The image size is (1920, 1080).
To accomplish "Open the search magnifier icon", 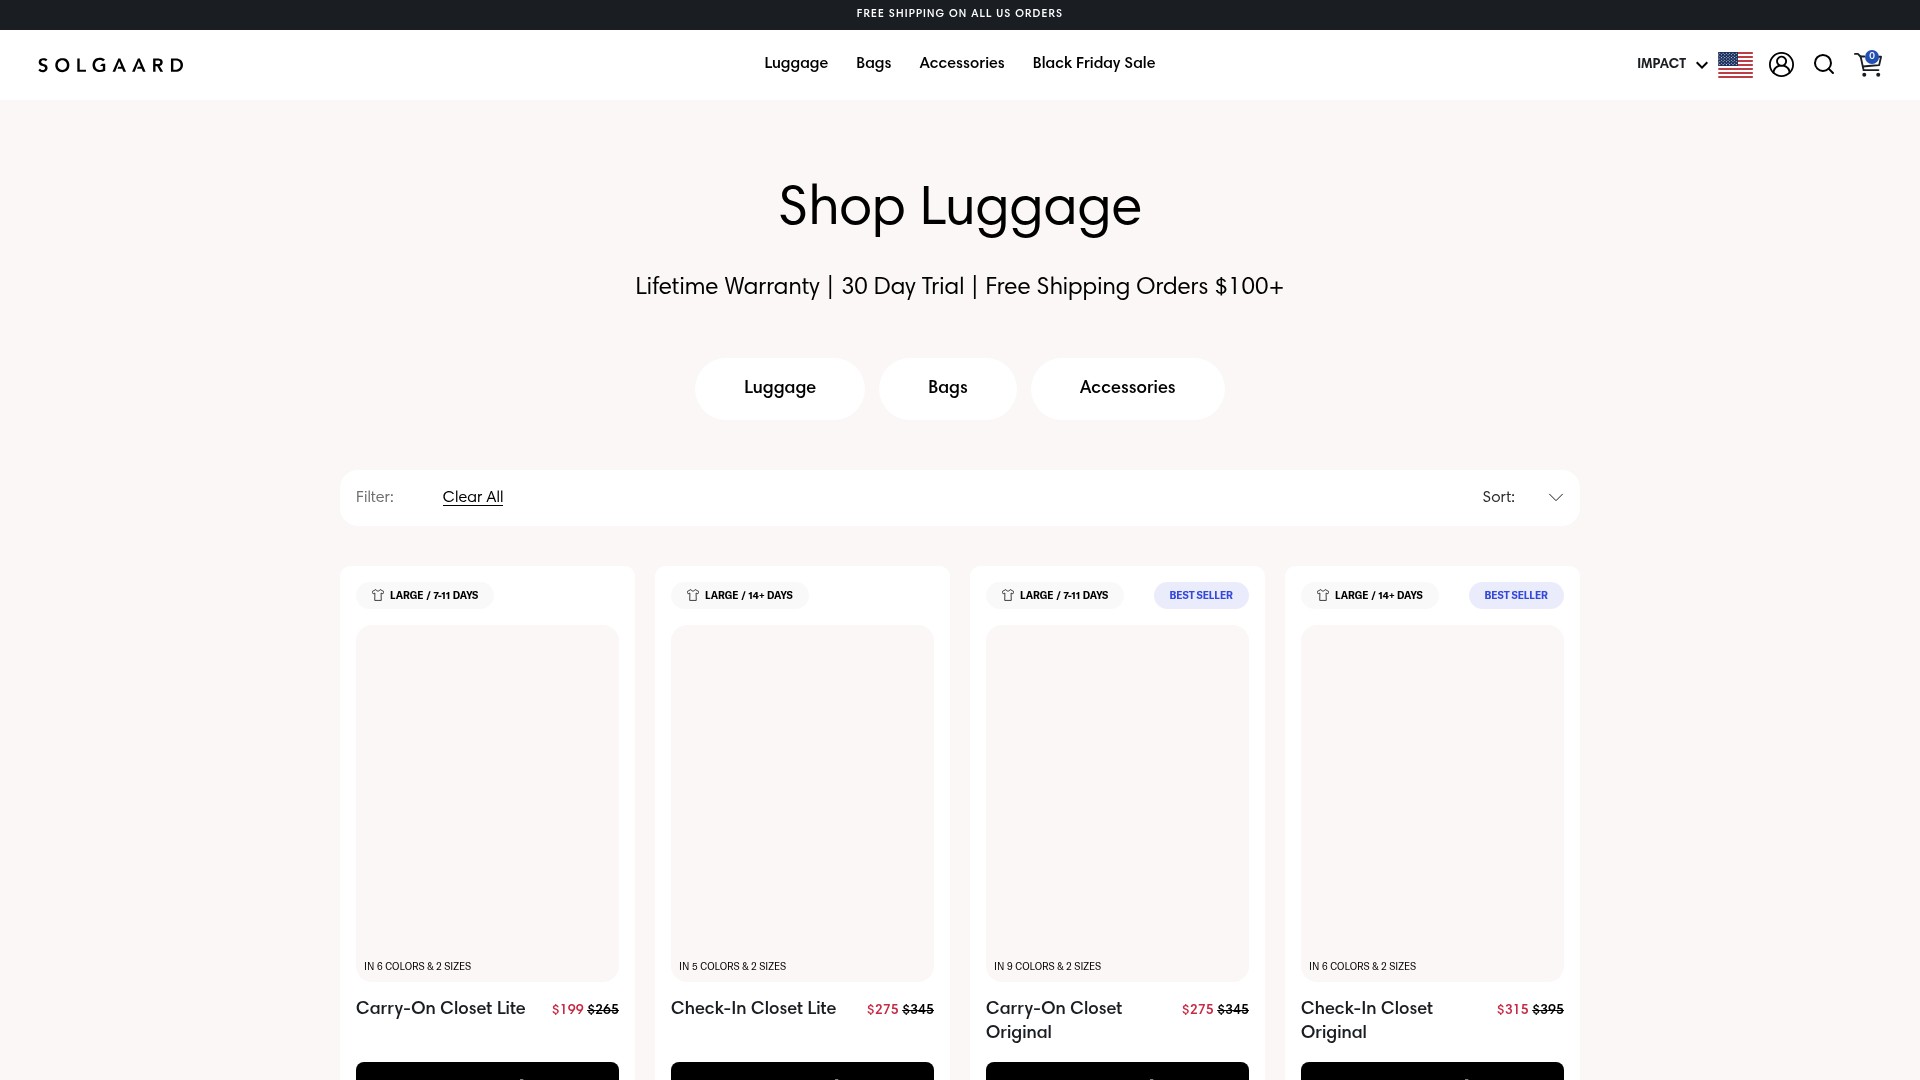I will 1824,65.
